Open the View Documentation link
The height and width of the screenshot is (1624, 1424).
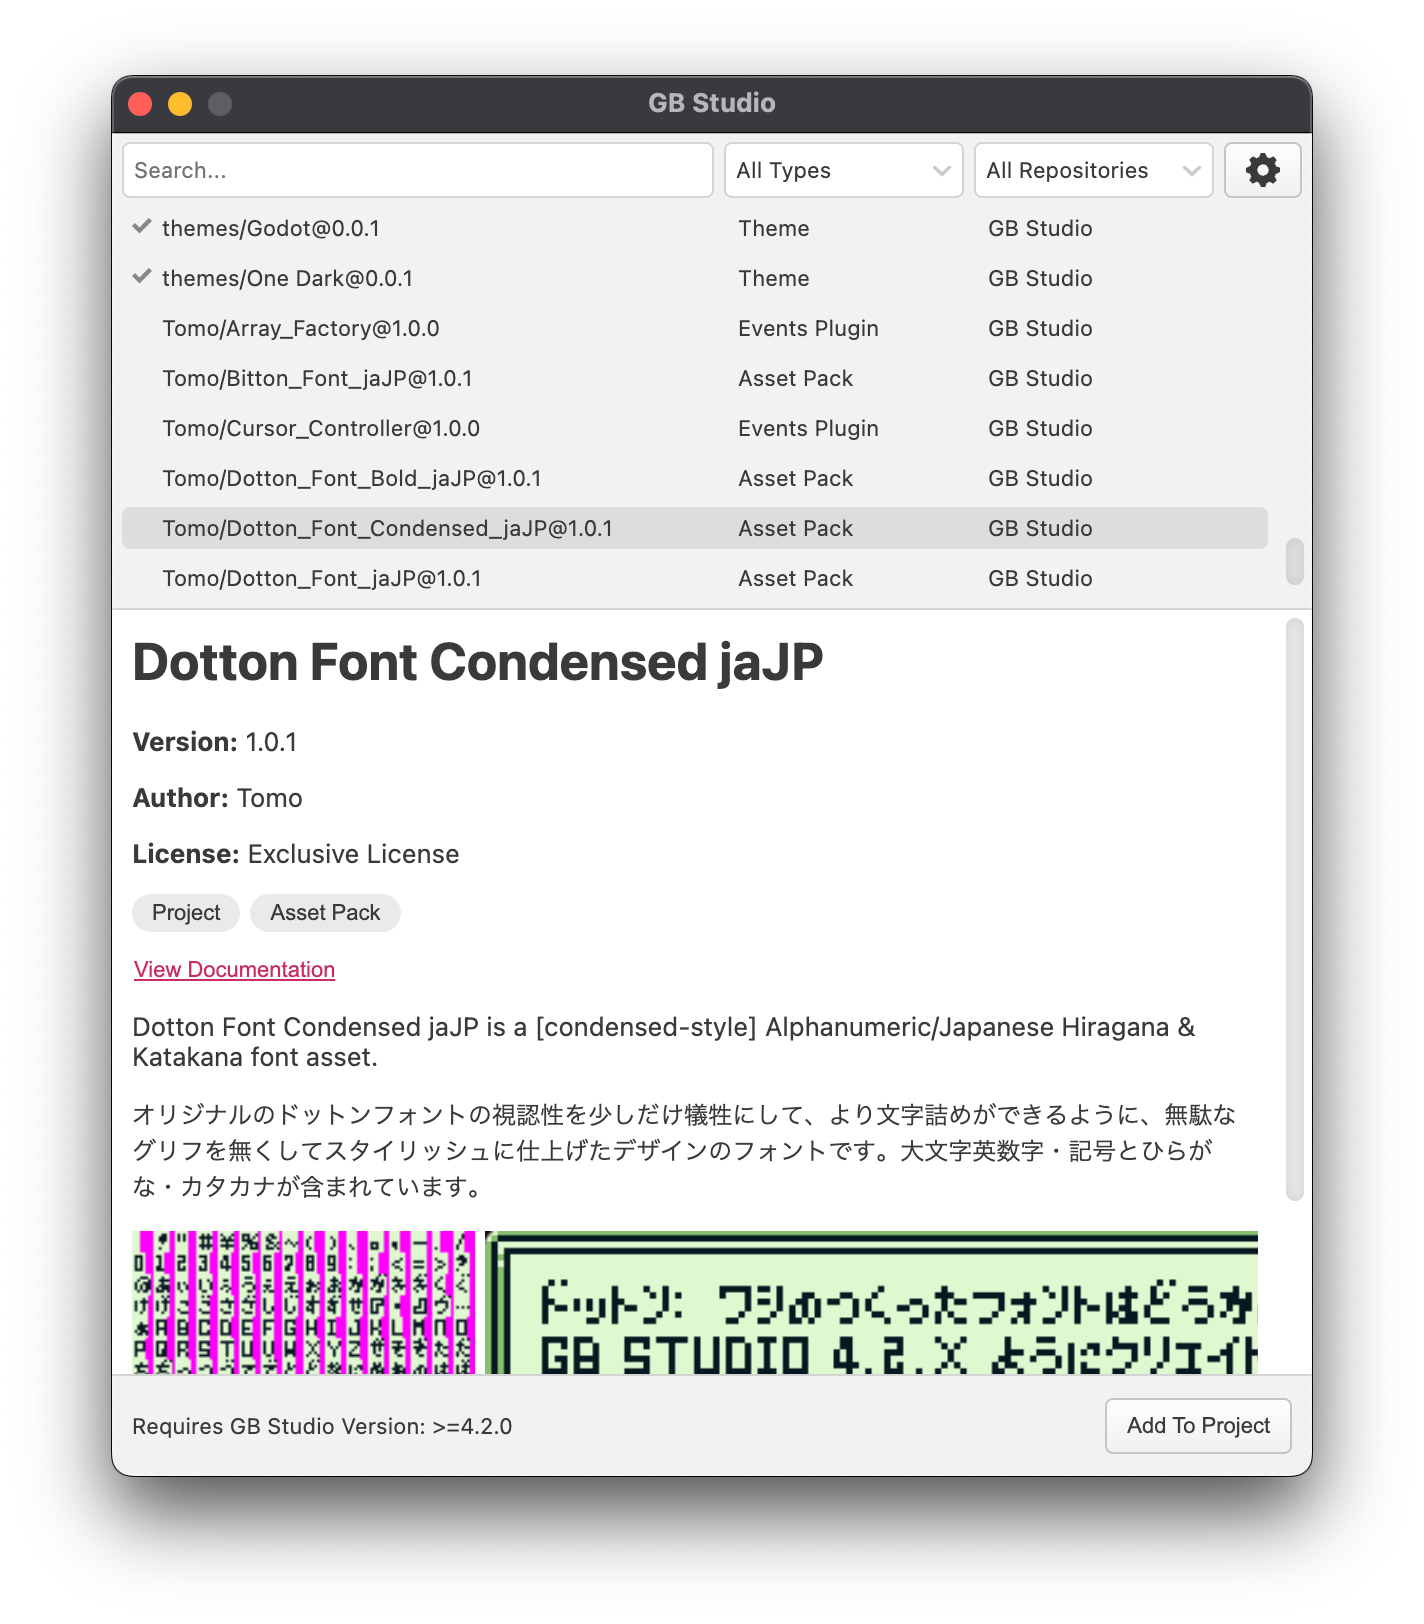coord(234,970)
